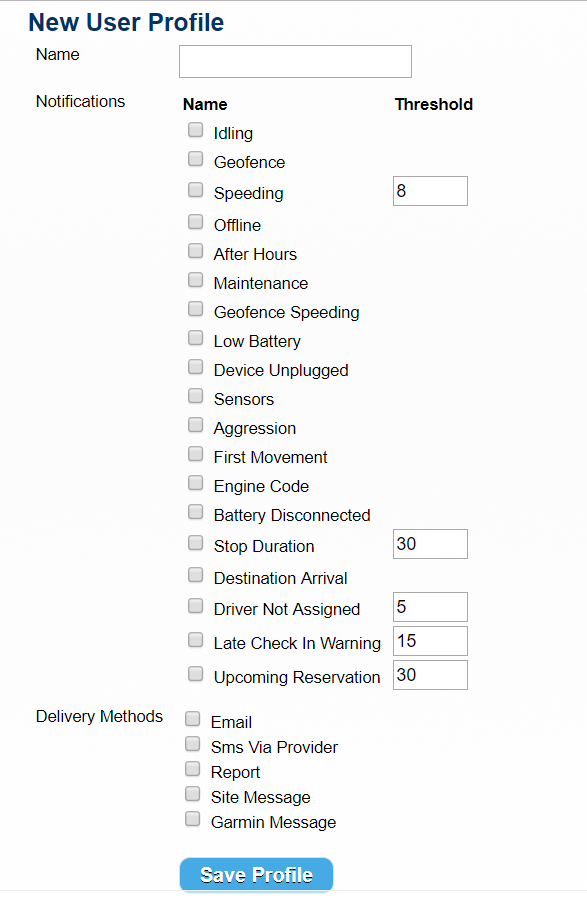This screenshot has width=587, height=917.
Task: Enable the Idling notification checkbox
Action: click(x=195, y=130)
